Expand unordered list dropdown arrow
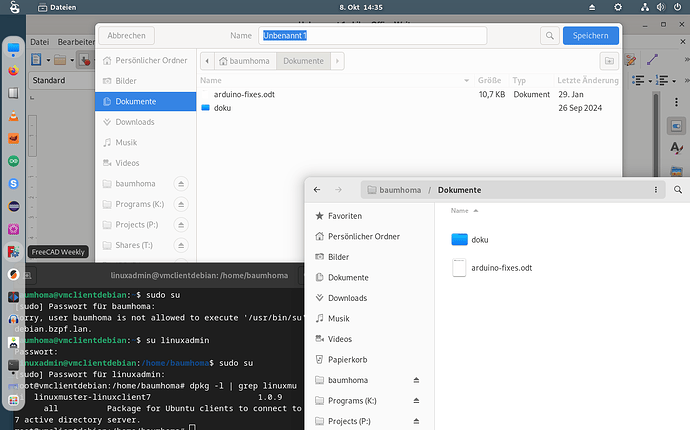The image size is (690, 430). (650, 81)
